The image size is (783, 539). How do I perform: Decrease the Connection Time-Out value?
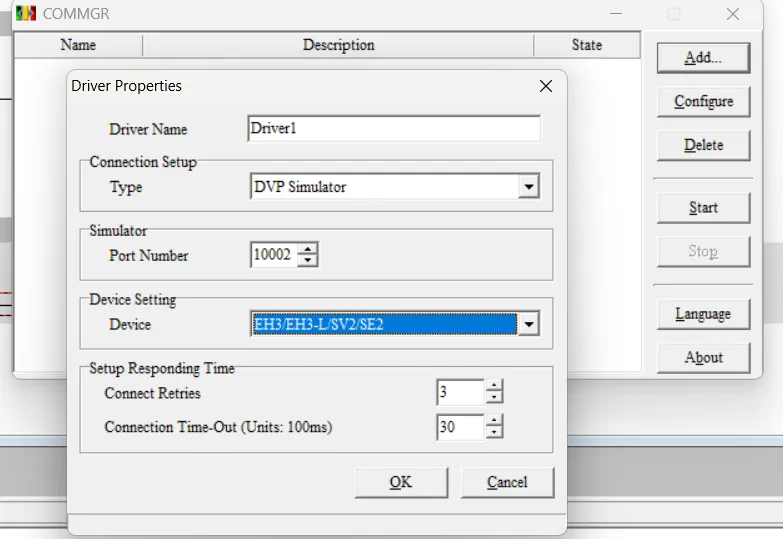pyautogui.click(x=494, y=433)
